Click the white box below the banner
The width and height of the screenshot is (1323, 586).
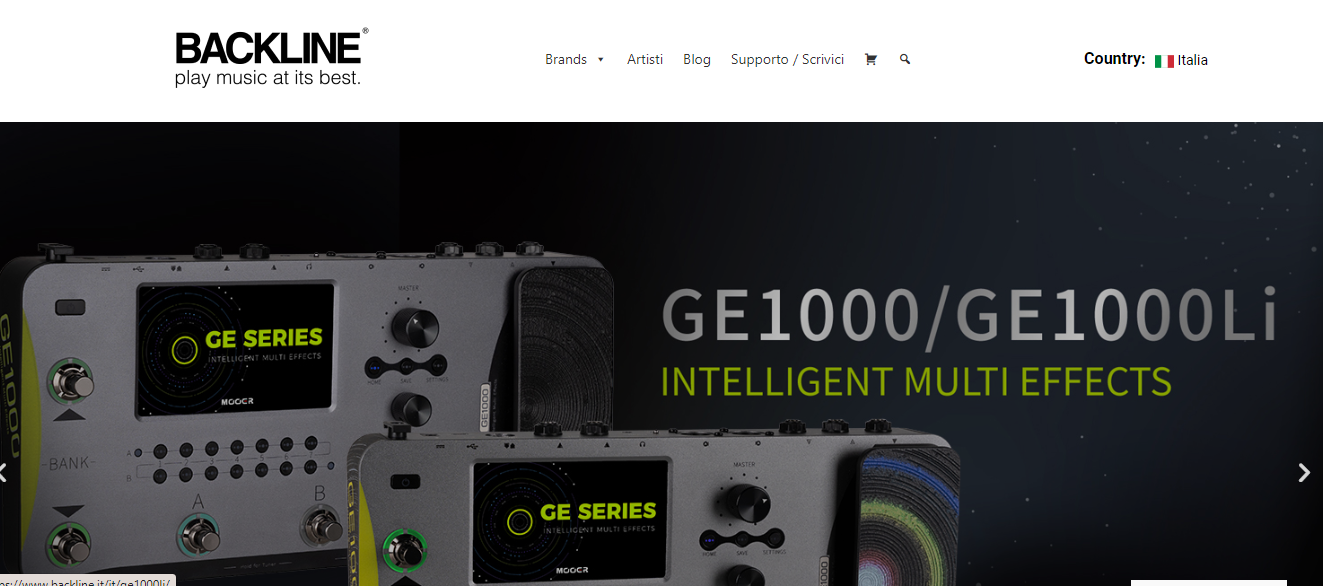click(x=1208, y=583)
